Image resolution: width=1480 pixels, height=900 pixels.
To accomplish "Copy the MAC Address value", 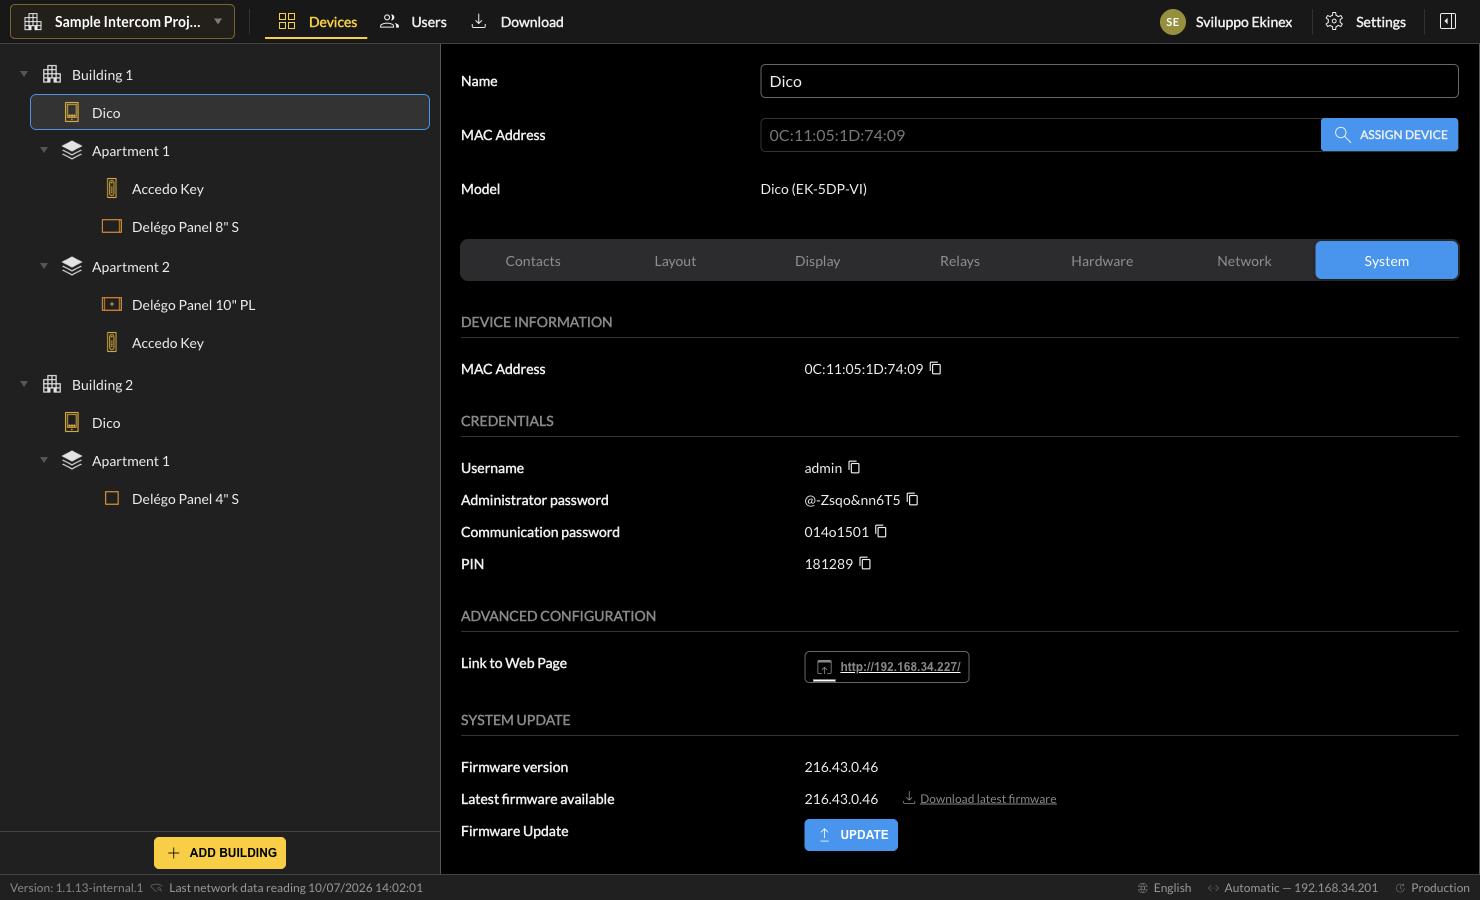I will (936, 368).
